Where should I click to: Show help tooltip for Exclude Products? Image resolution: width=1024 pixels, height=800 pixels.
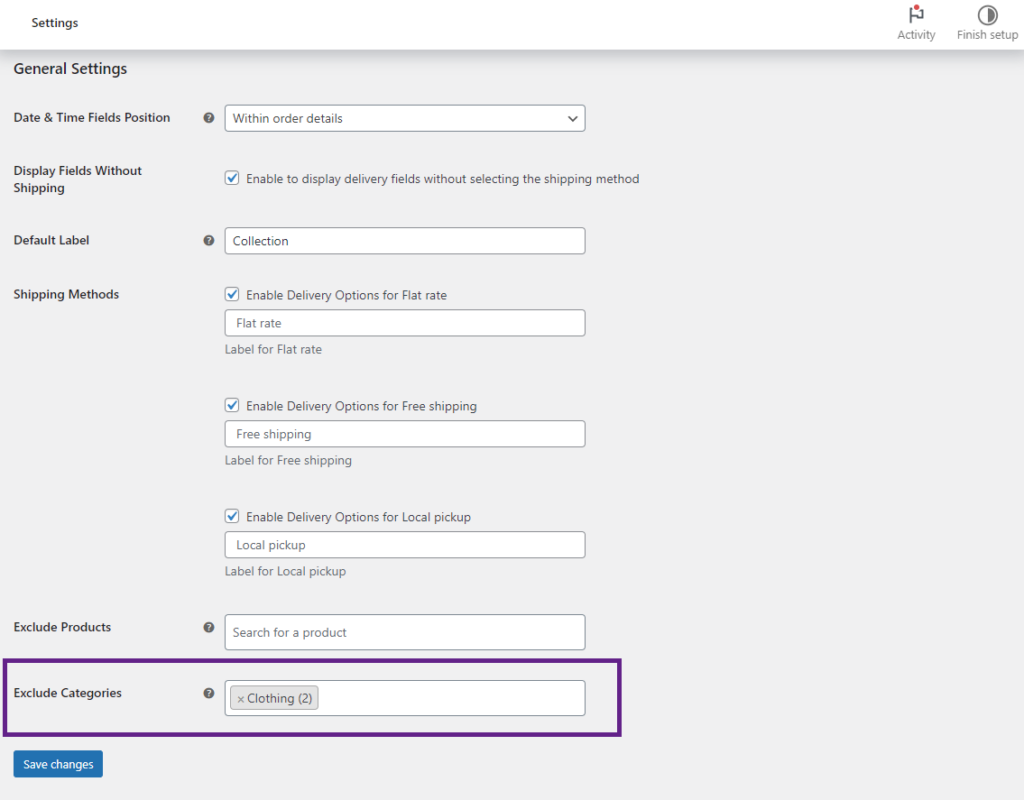coord(209,627)
